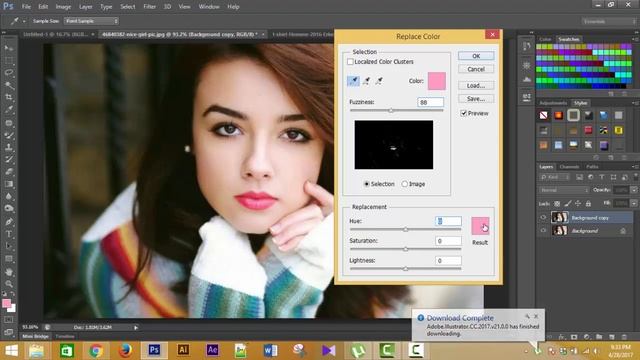Select the Zoom tool
The image size is (640, 360).
click(x=9, y=284)
